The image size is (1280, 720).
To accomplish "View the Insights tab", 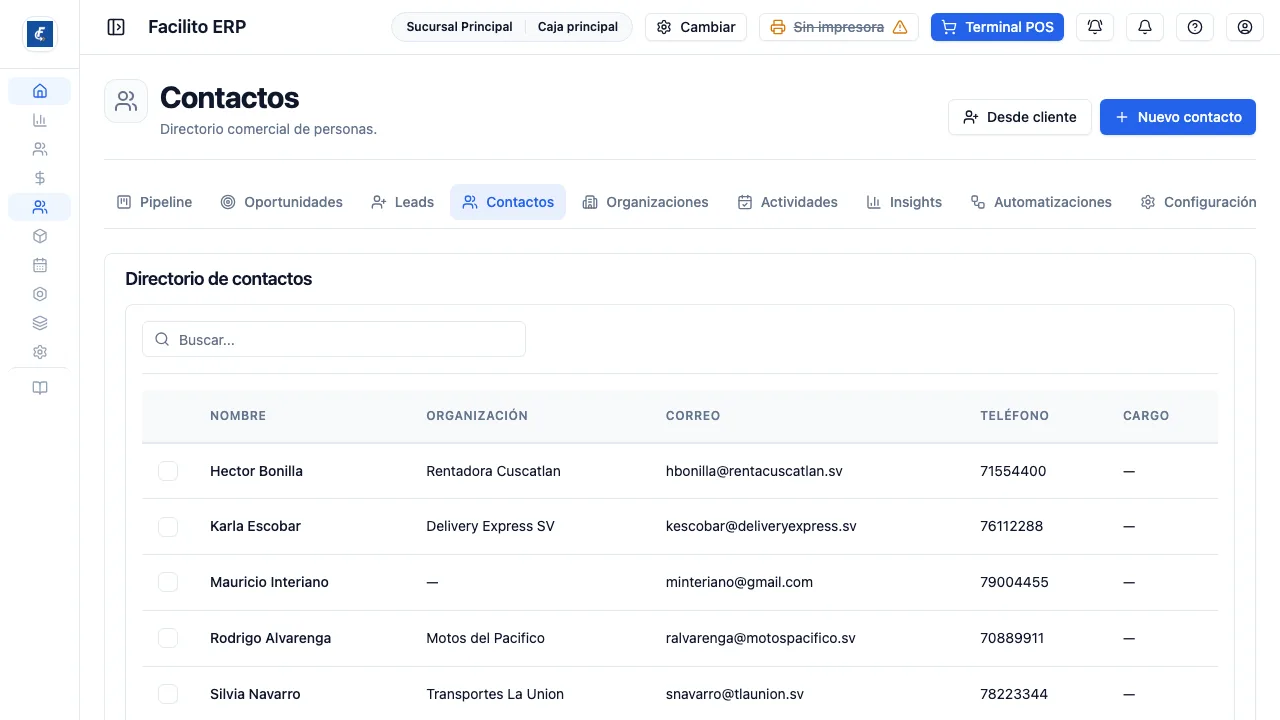I will pyautogui.click(x=904, y=202).
